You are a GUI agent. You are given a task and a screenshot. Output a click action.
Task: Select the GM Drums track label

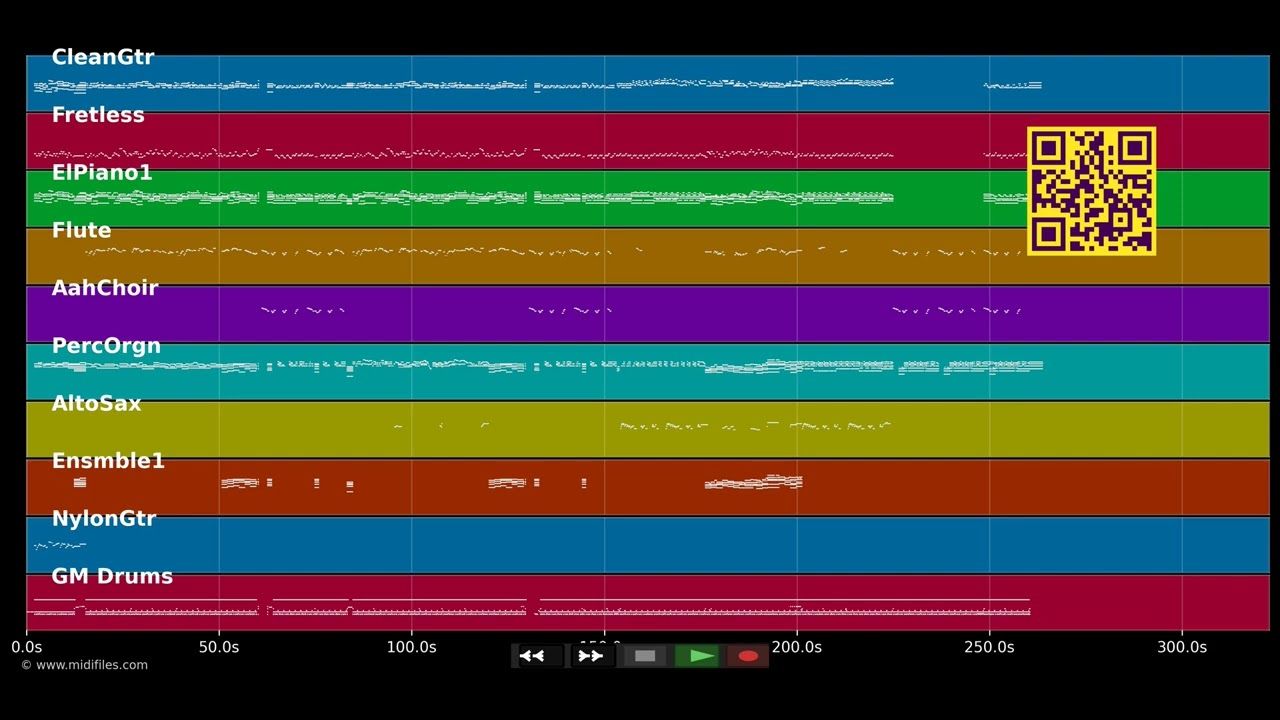pos(112,577)
